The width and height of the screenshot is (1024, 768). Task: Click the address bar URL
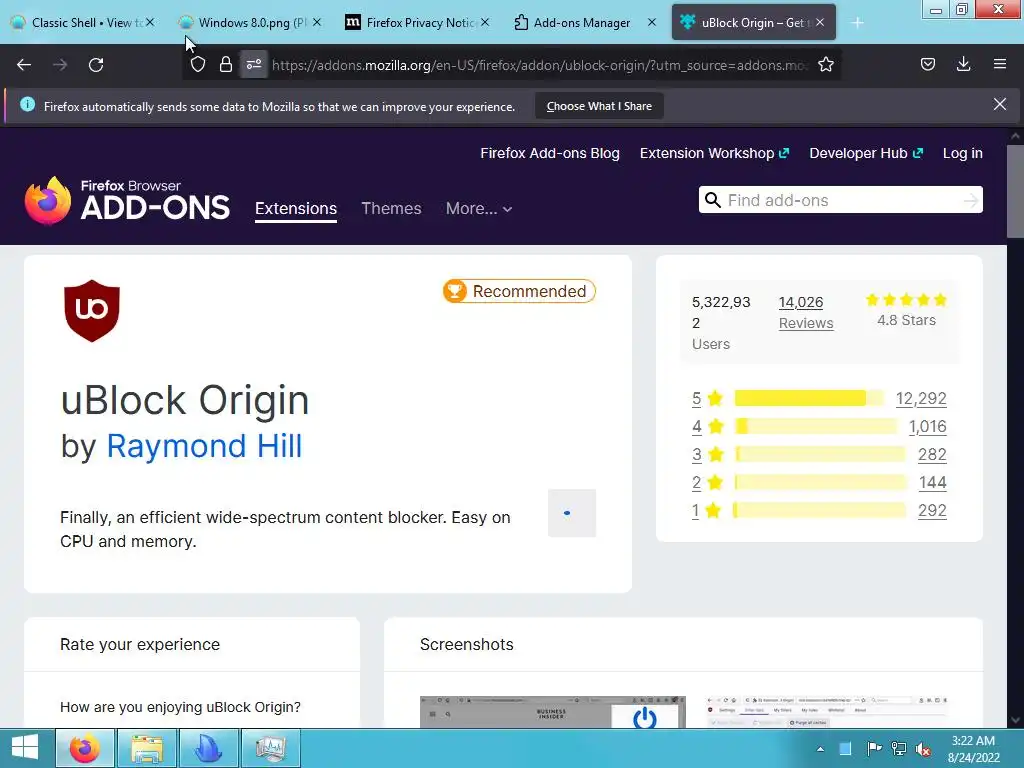pyautogui.click(x=540, y=65)
